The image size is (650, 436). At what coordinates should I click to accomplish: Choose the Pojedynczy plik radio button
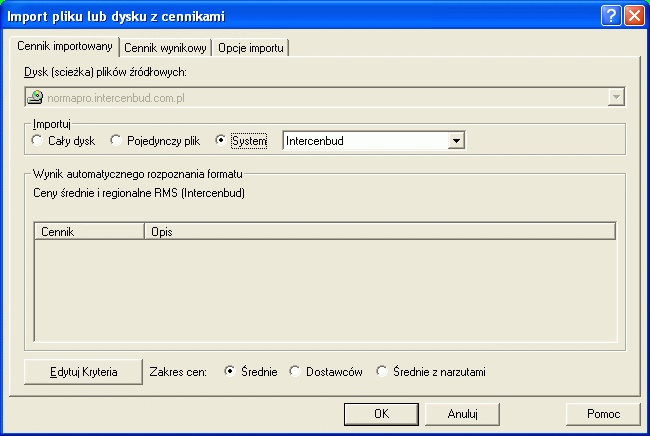click(116, 141)
